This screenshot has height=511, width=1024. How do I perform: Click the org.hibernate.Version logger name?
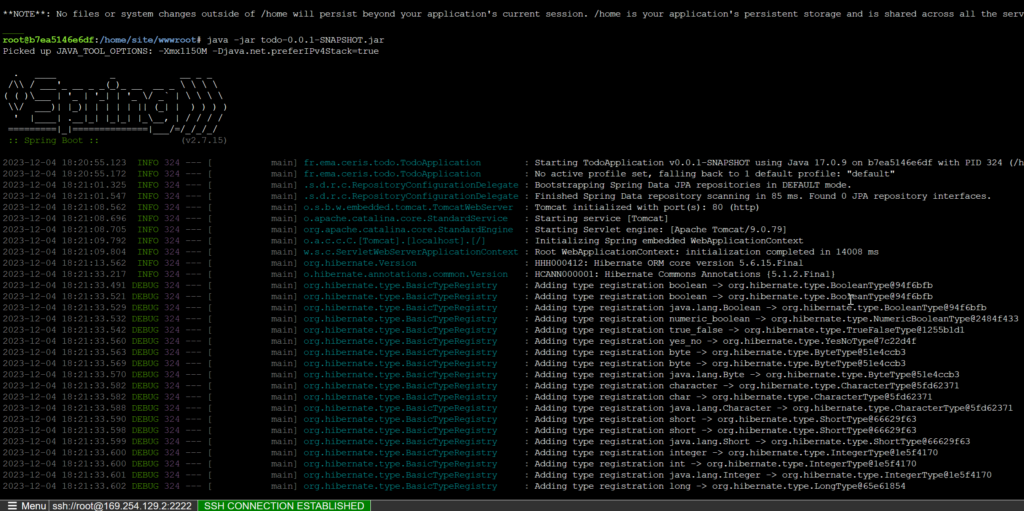pyautogui.click(x=360, y=263)
